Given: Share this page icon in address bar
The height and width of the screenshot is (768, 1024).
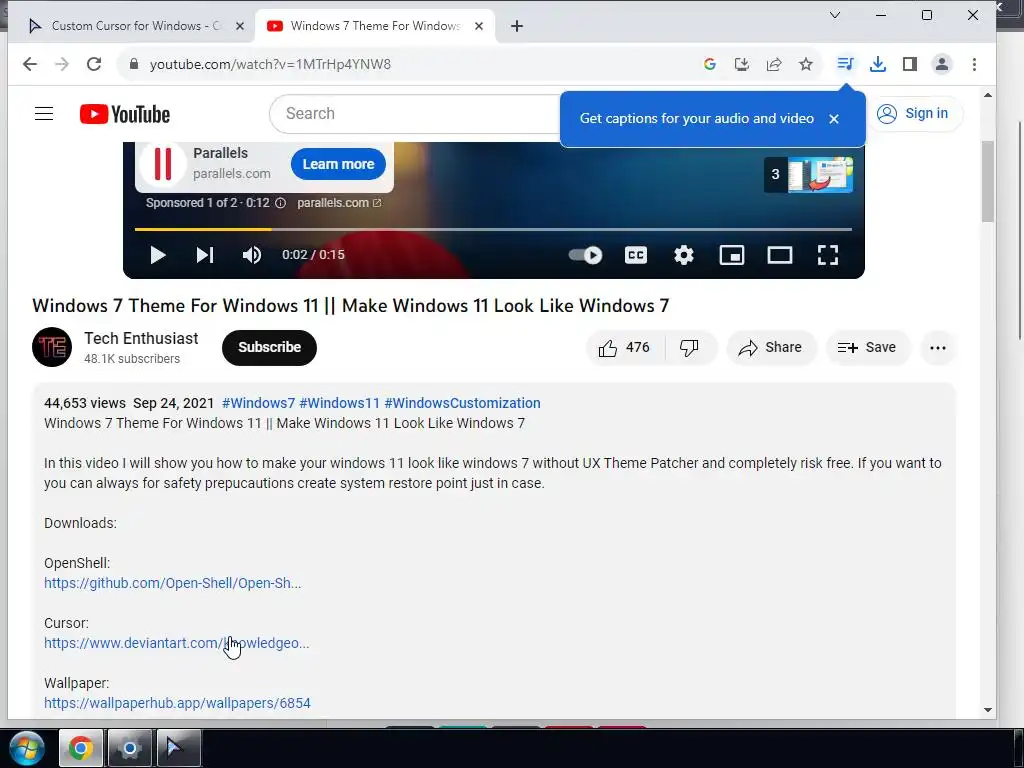Looking at the screenshot, I should [774, 64].
